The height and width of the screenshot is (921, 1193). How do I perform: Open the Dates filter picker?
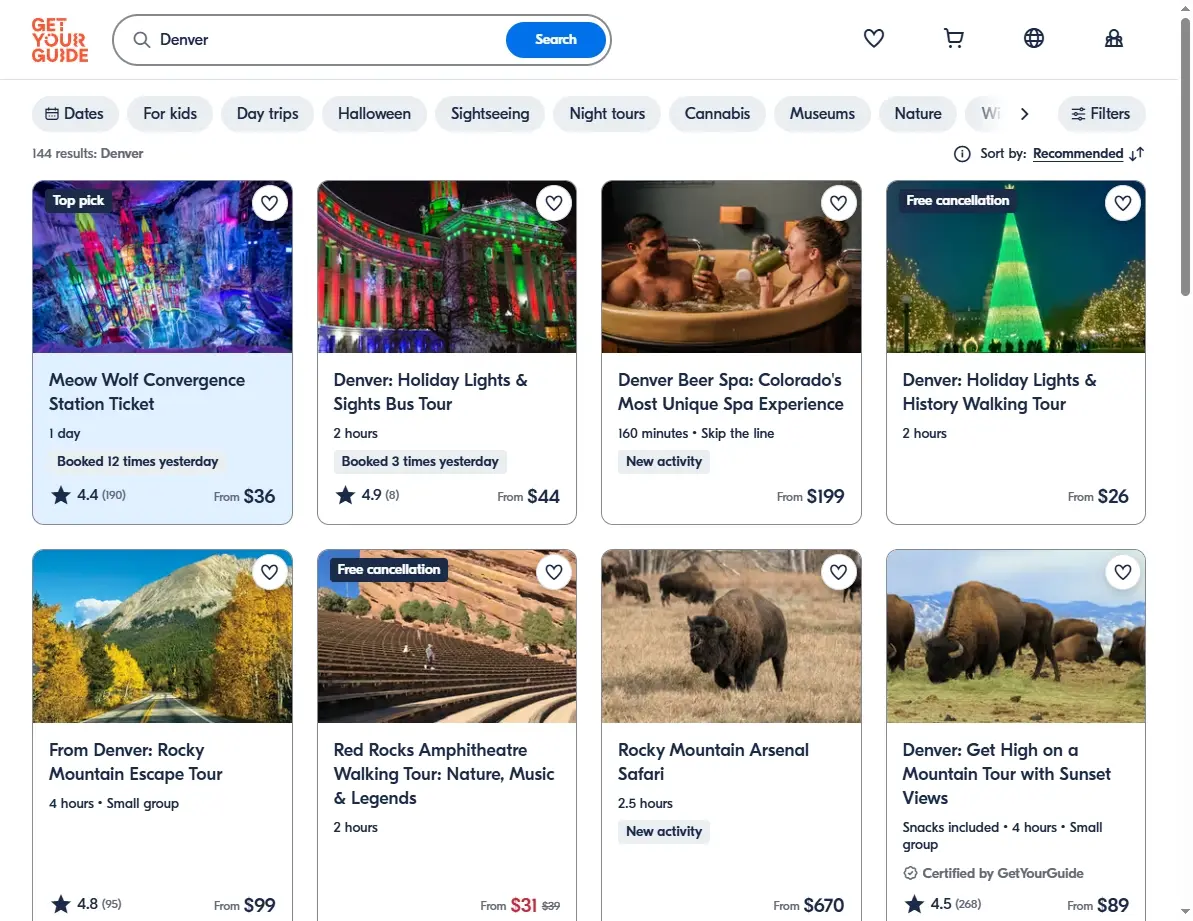click(x=75, y=113)
